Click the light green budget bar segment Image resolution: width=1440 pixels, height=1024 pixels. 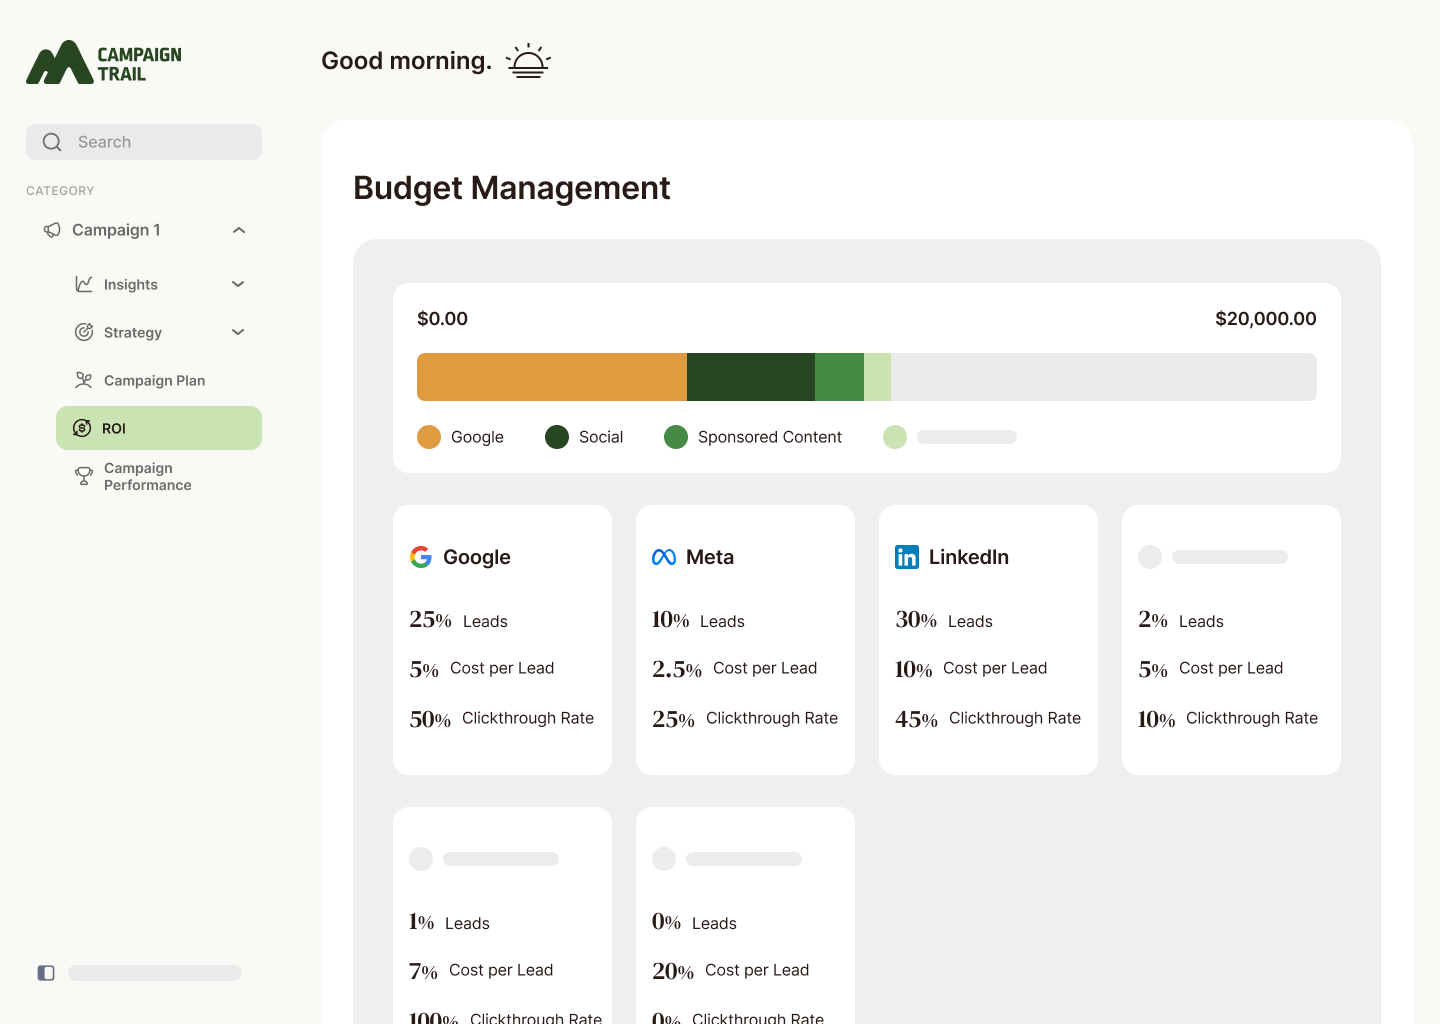coord(877,377)
